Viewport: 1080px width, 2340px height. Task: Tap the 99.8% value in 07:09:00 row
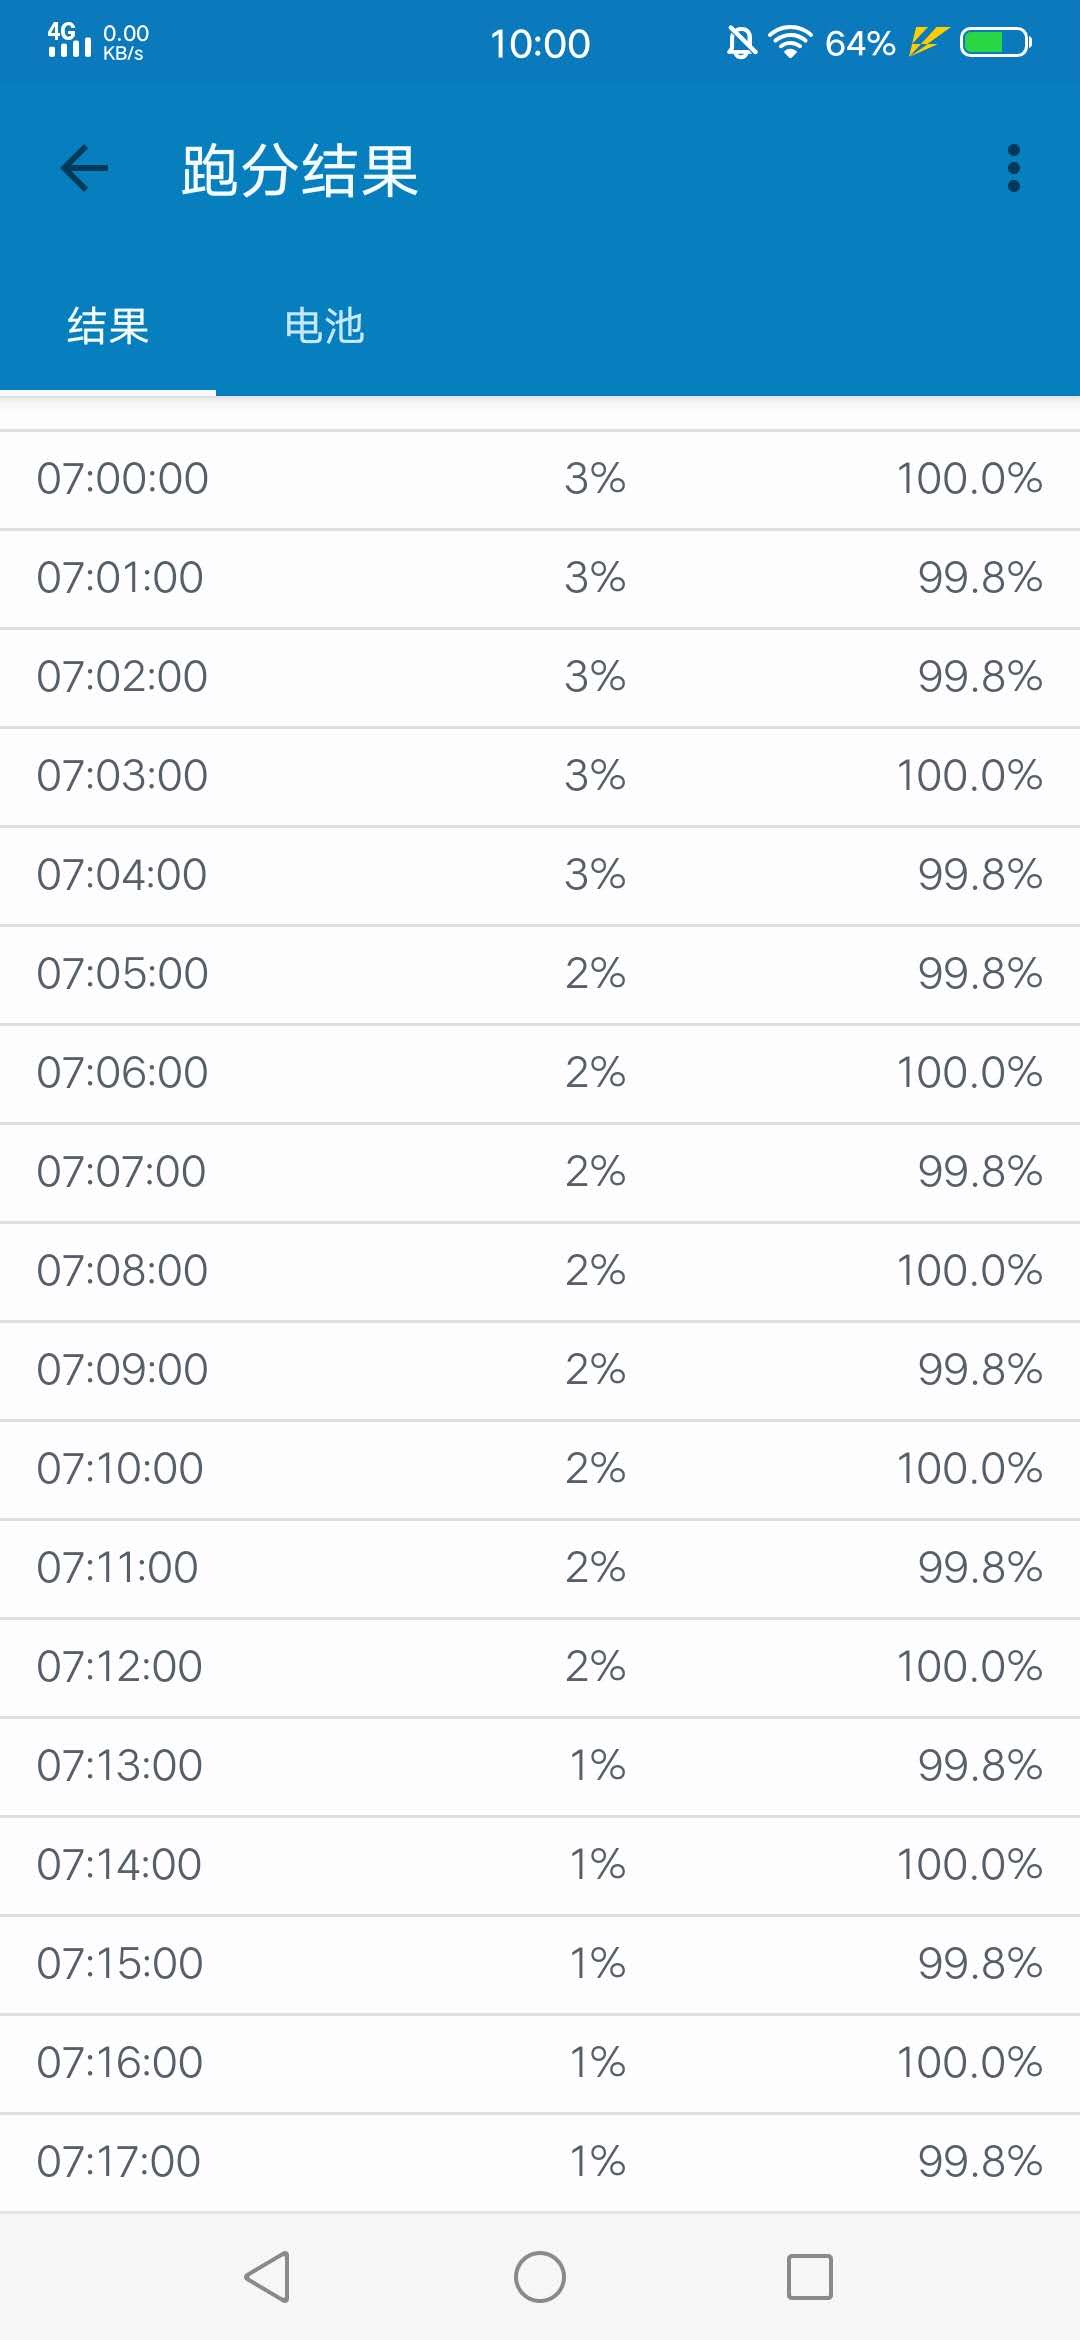point(980,1370)
